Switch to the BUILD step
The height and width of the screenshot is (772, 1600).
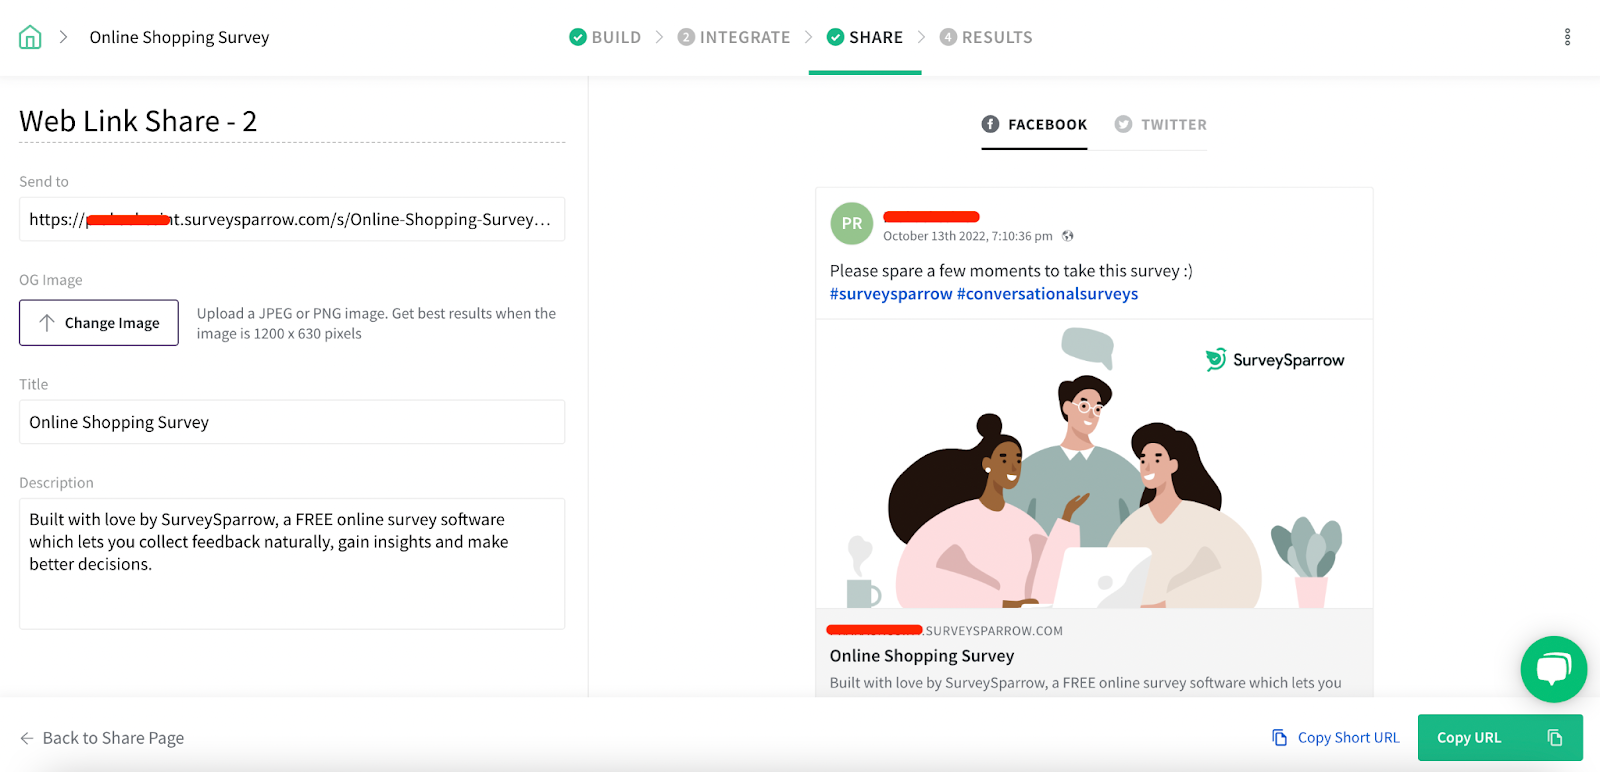coord(605,37)
